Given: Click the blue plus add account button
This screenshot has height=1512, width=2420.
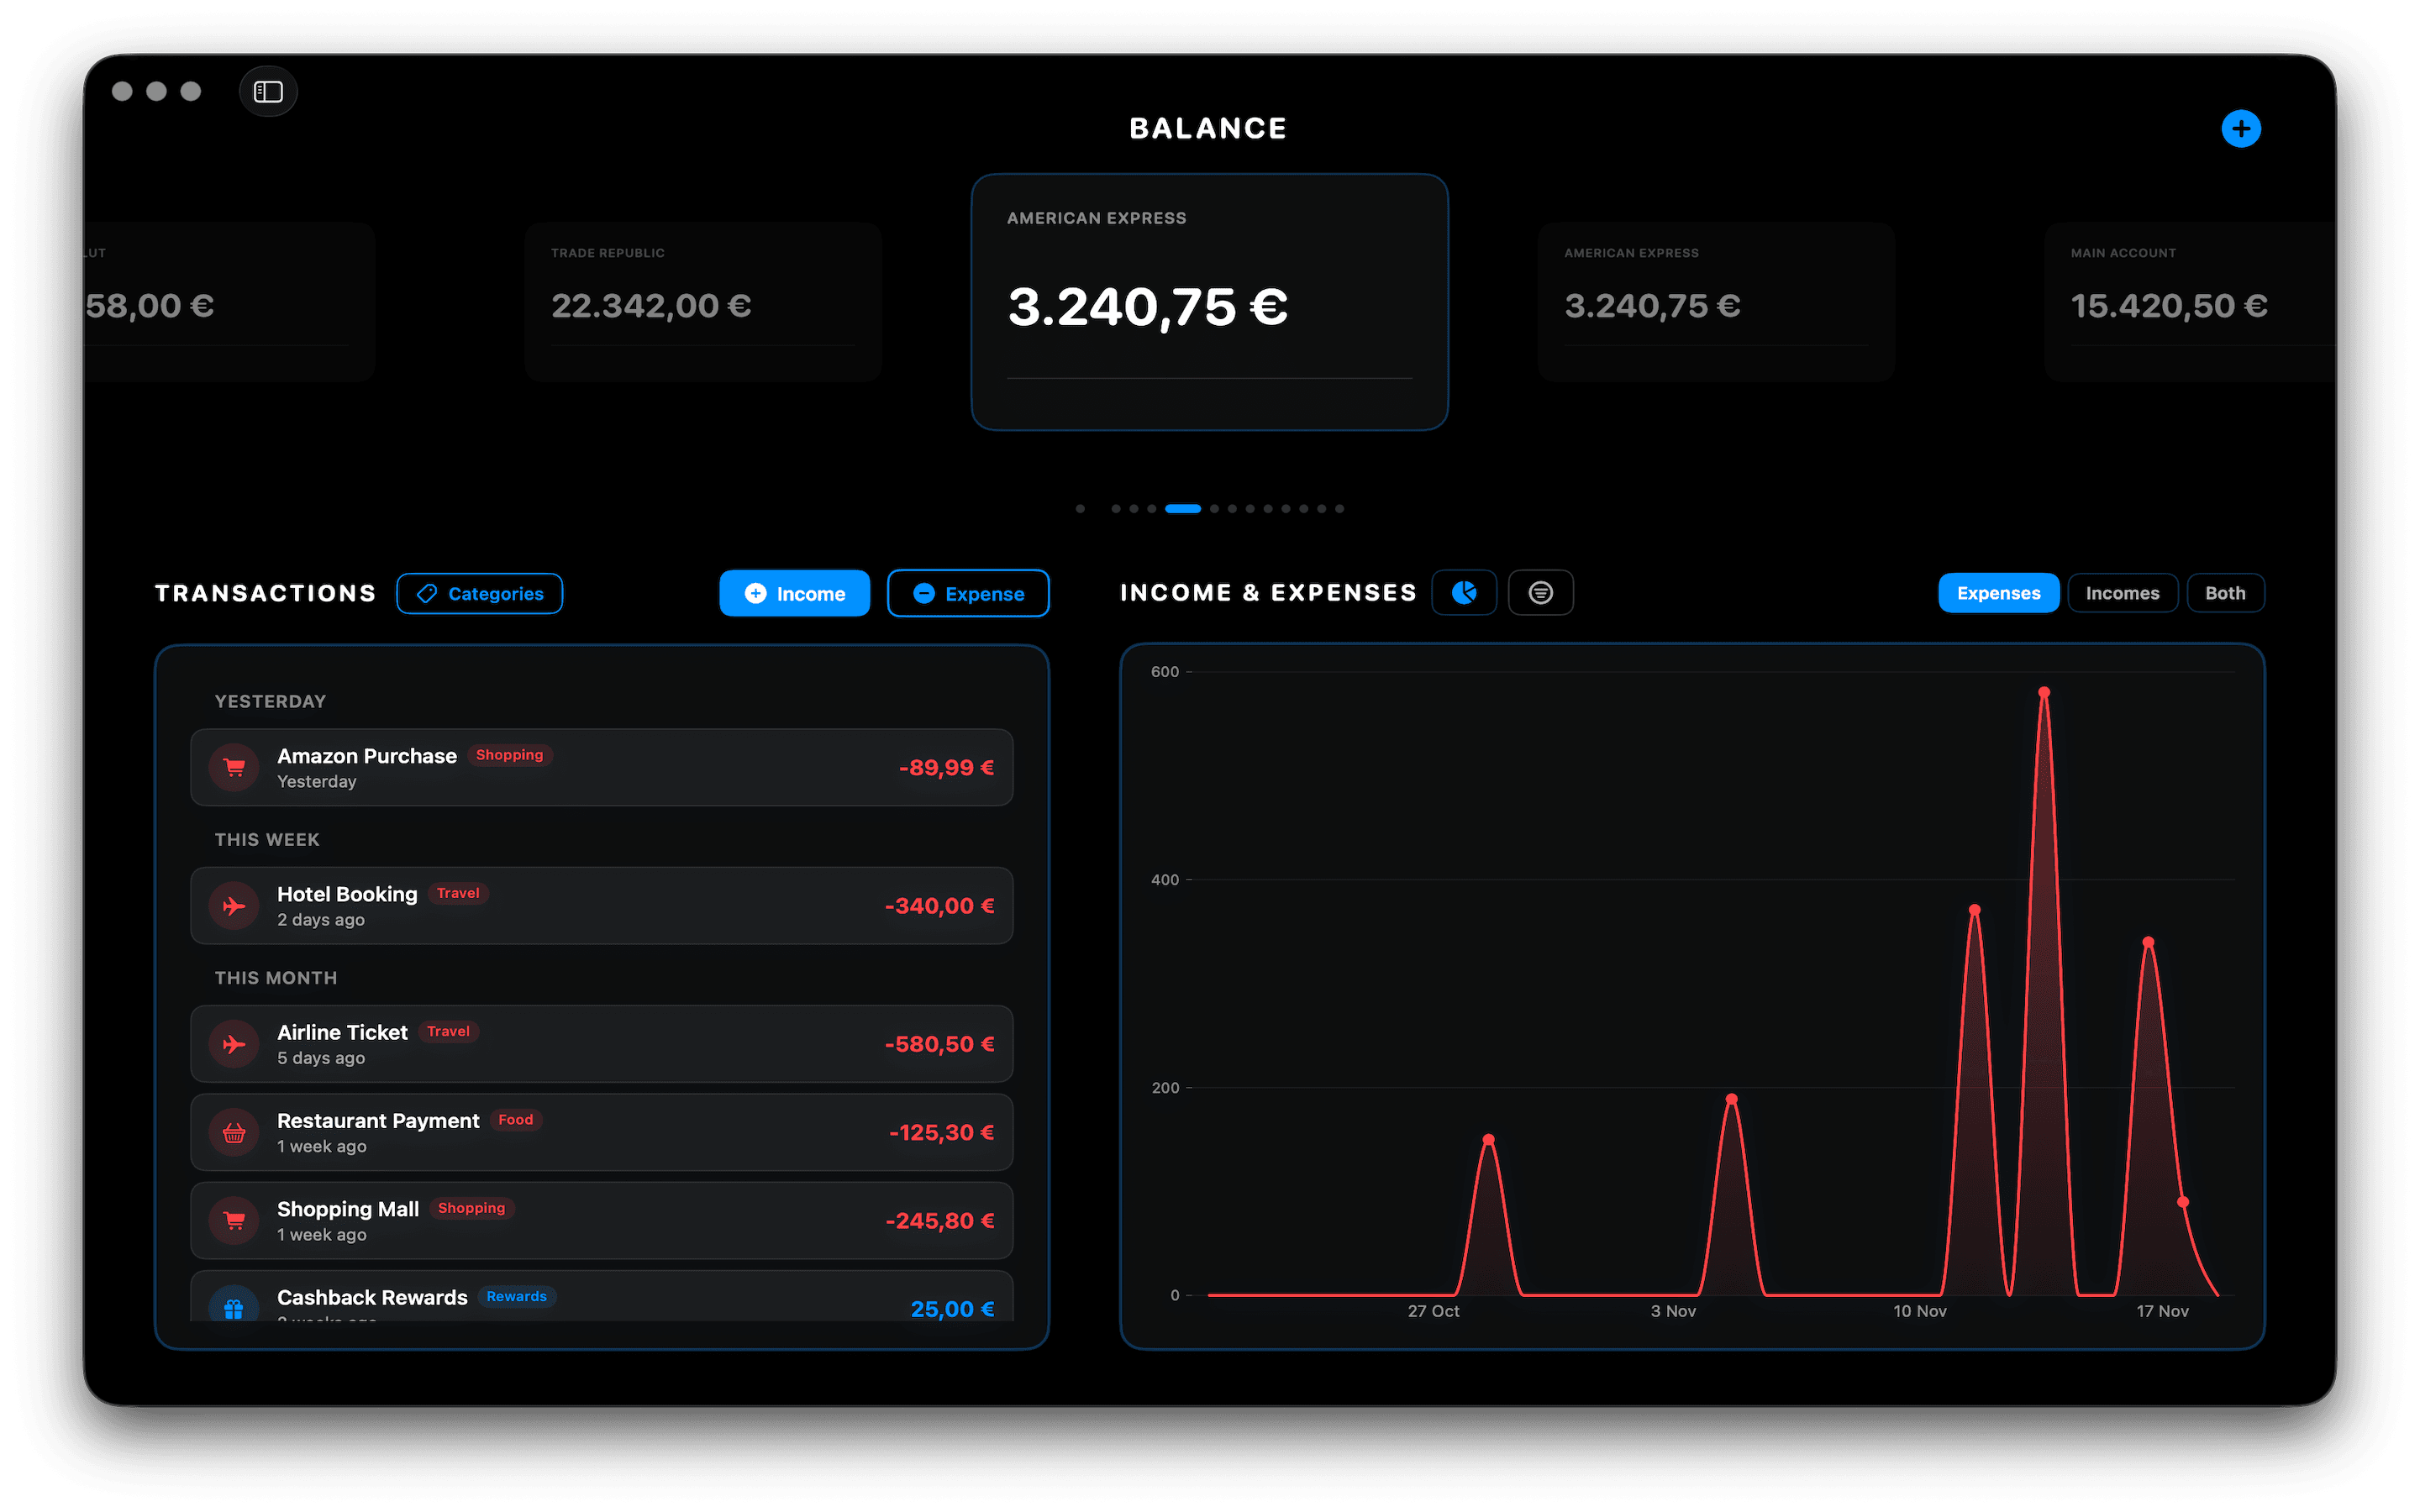Looking at the screenshot, I should (x=2240, y=129).
